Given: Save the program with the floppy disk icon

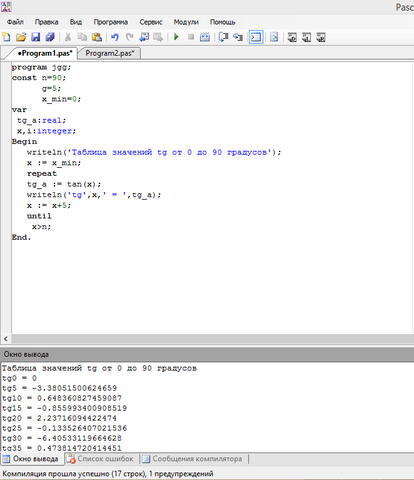Looking at the screenshot, I should pyautogui.click(x=35, y=37).
